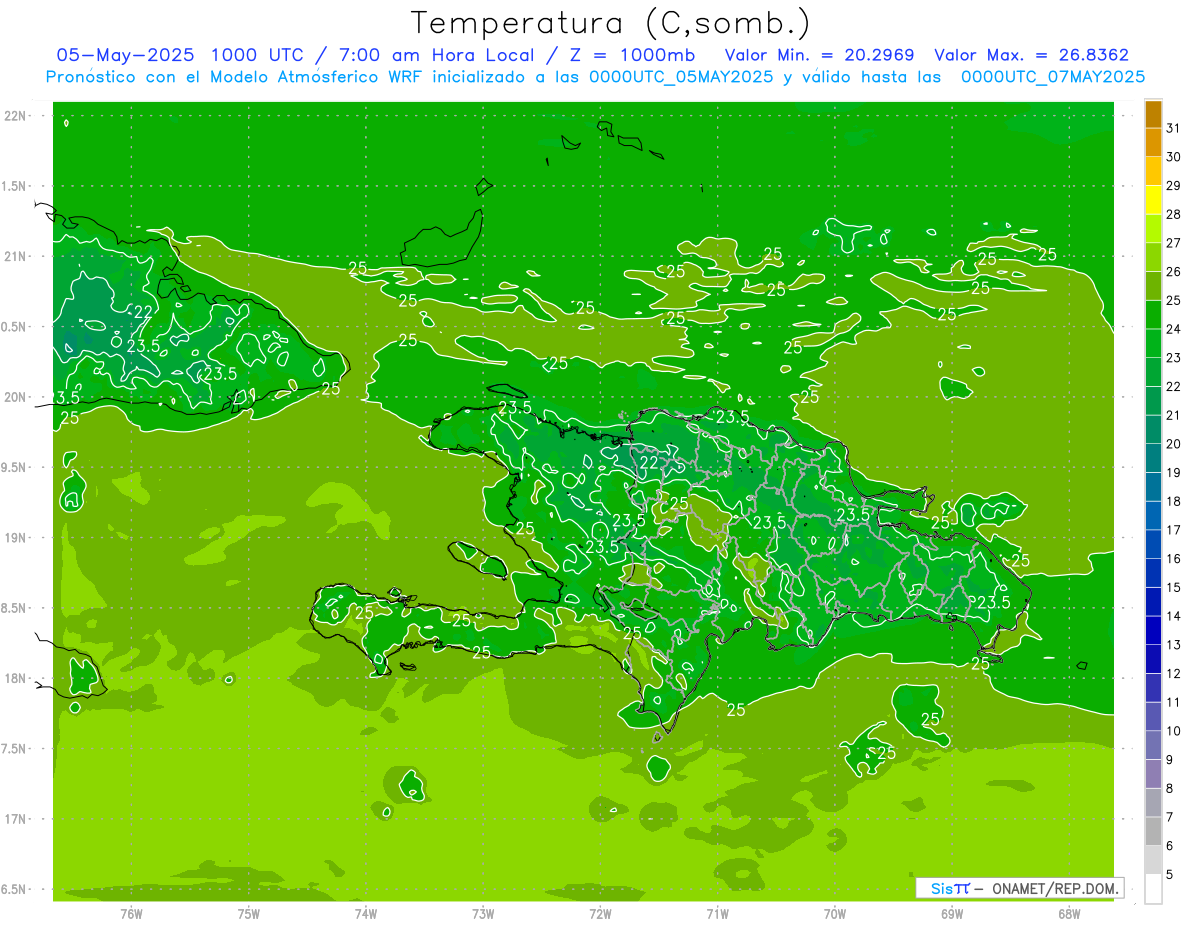The height and width of the screenshot is (927, 1200).
Task: Click the '8.5N' latitude axis label
Action: (x=15, y=608)
